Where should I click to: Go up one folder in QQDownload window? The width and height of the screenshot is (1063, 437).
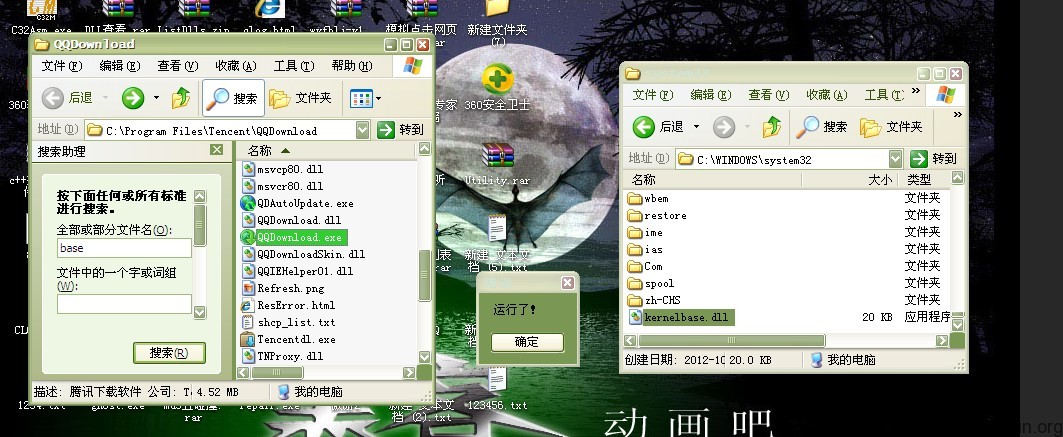181,98
